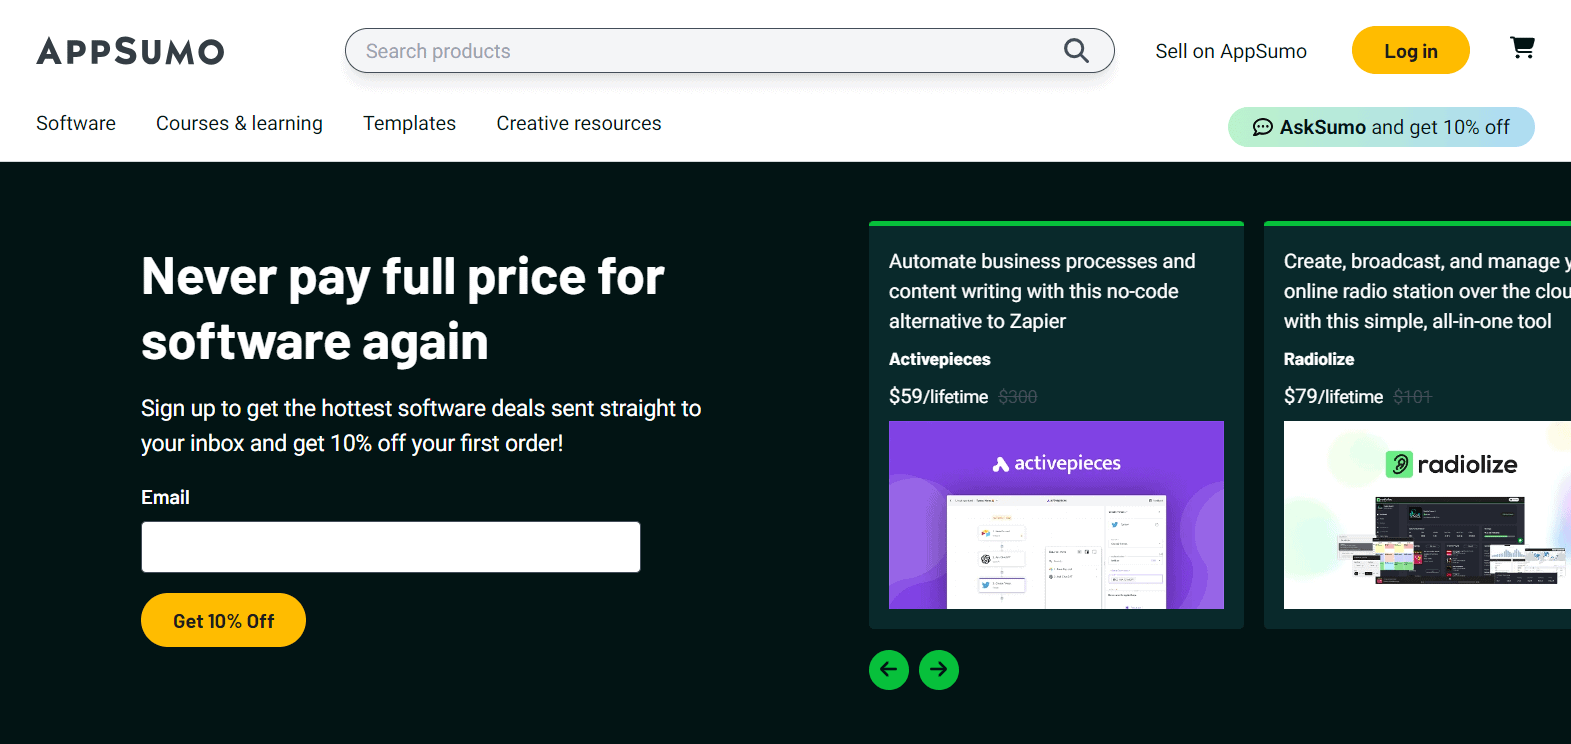Open the Creative resources menu
The height and width of the screenshot is (744, 1571).
tap(578, 123)
